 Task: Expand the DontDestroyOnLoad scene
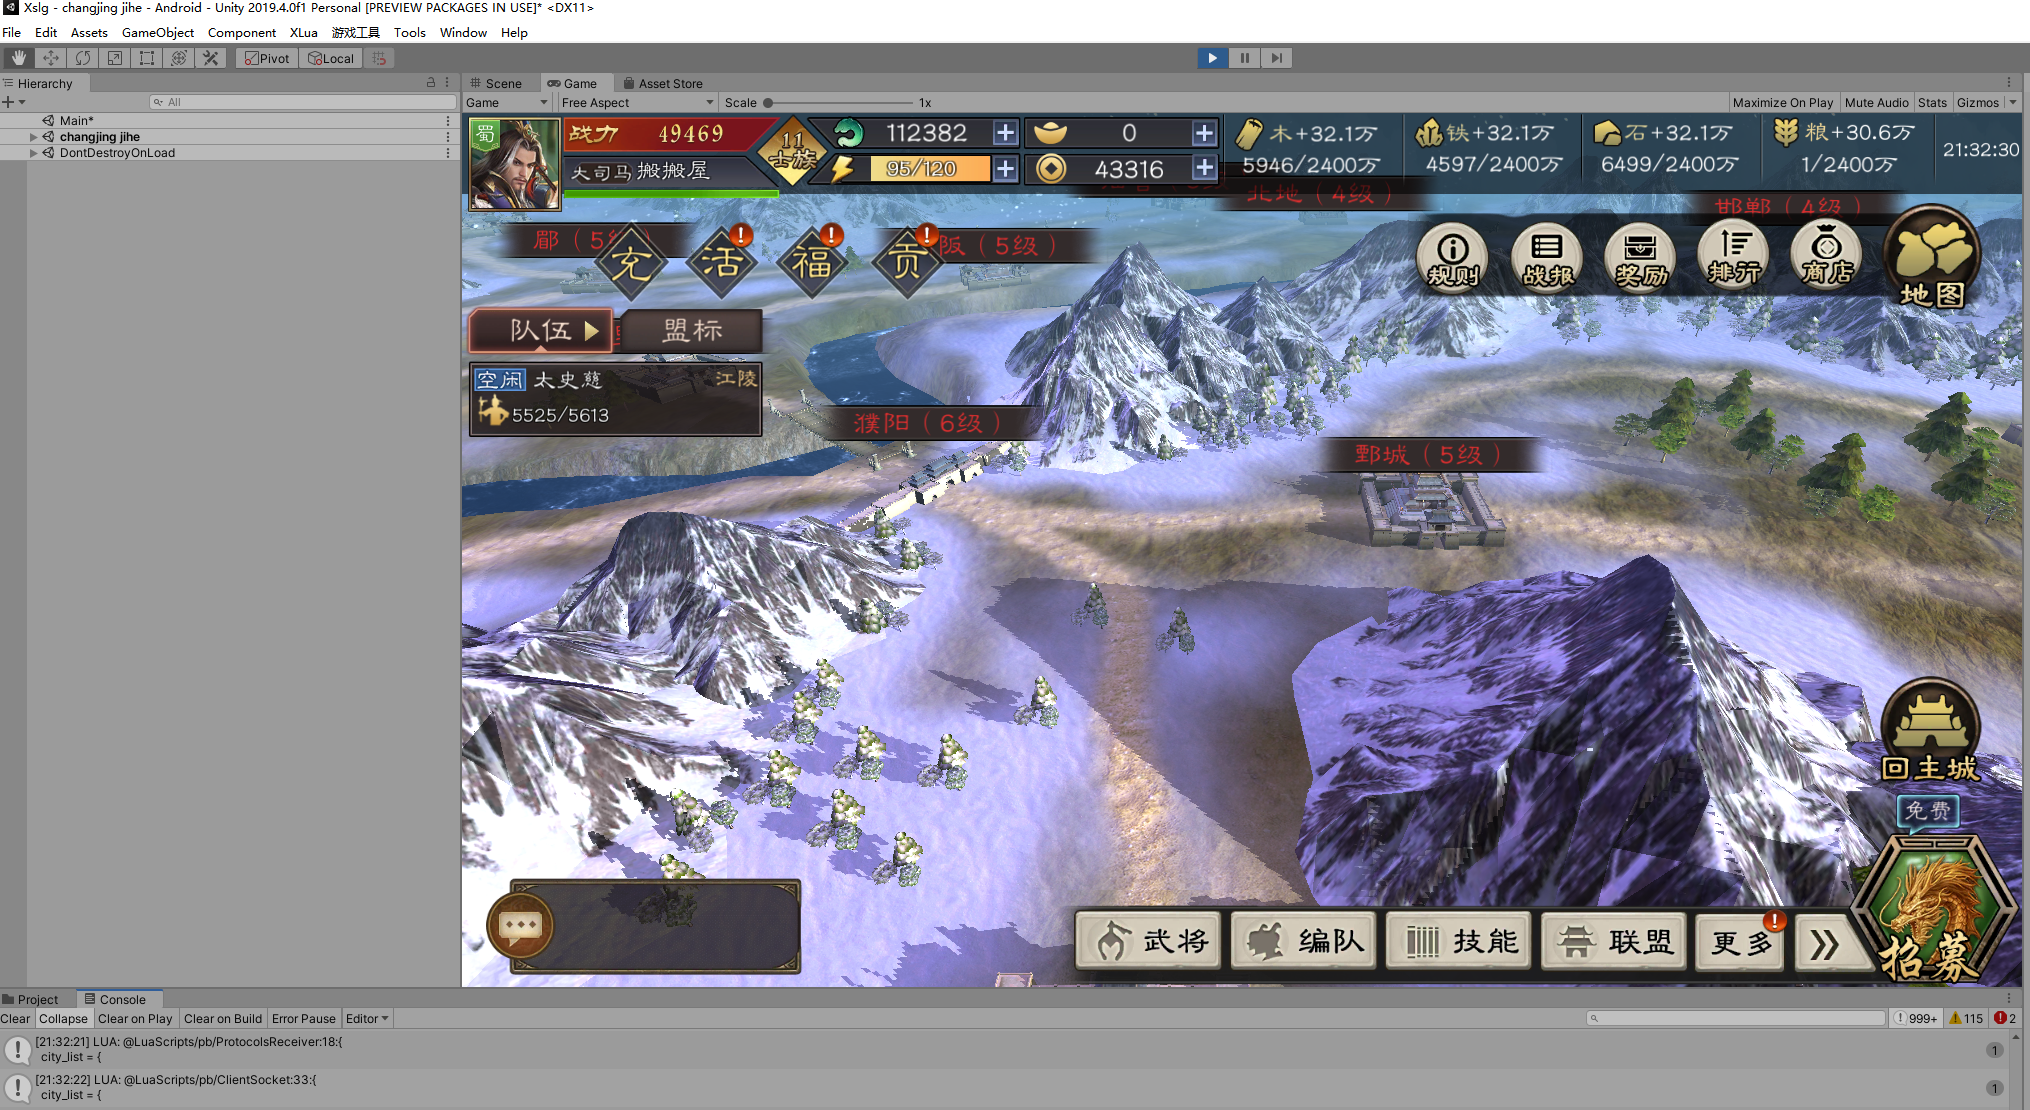click(33, 153)
